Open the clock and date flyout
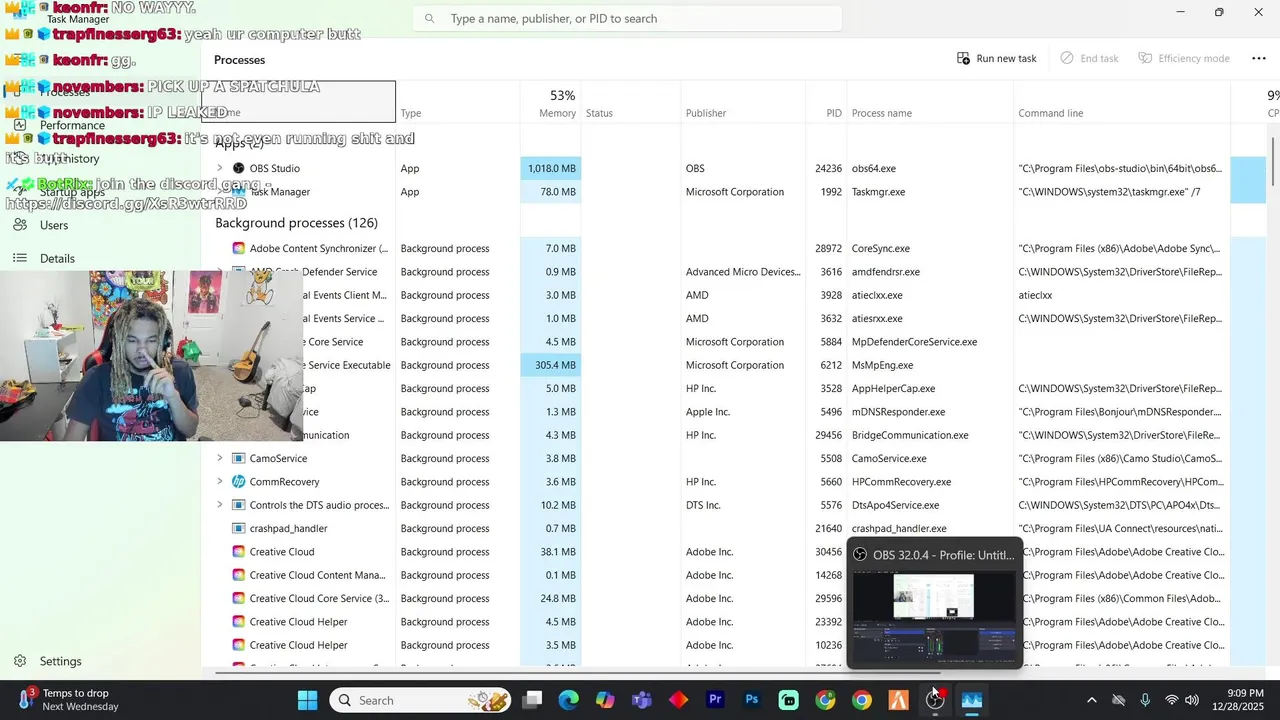 pyautogui.click(x=1237, y=700)
